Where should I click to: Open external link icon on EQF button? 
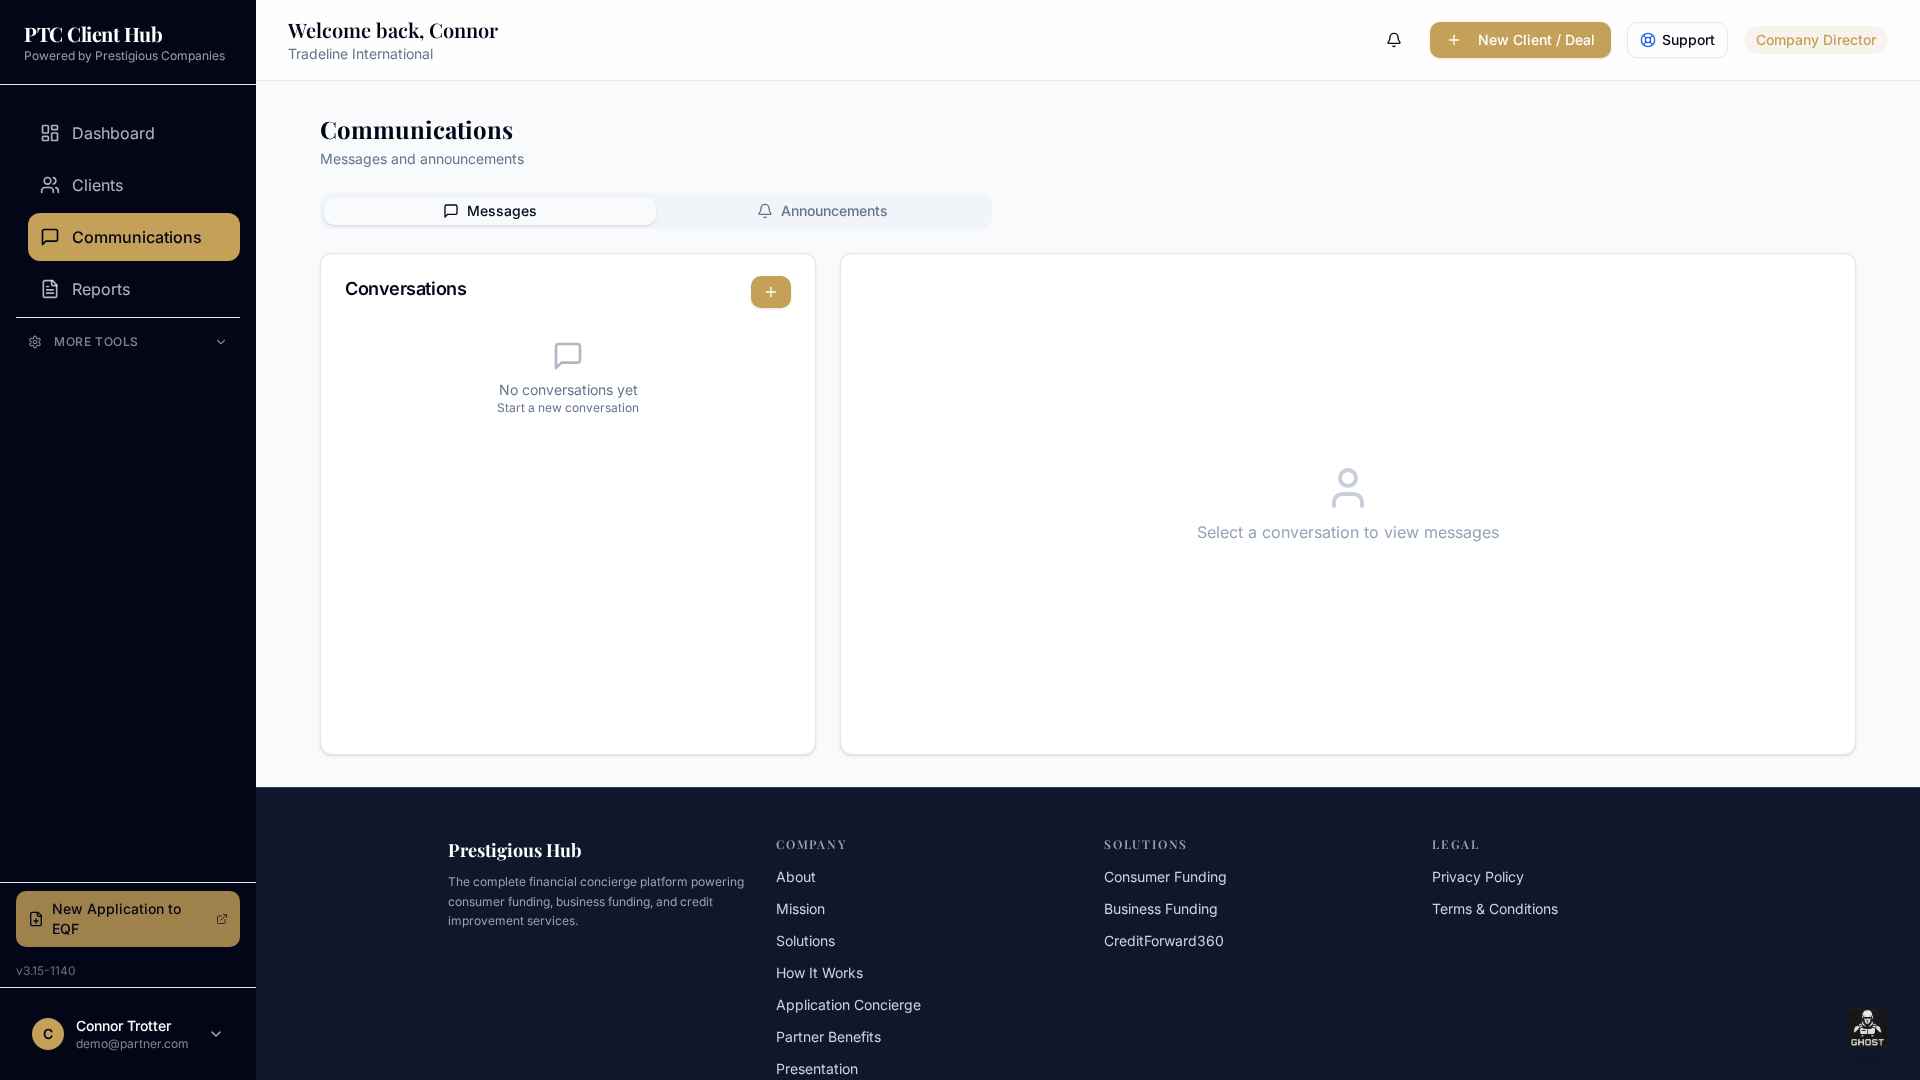click(x=222, y=919)
